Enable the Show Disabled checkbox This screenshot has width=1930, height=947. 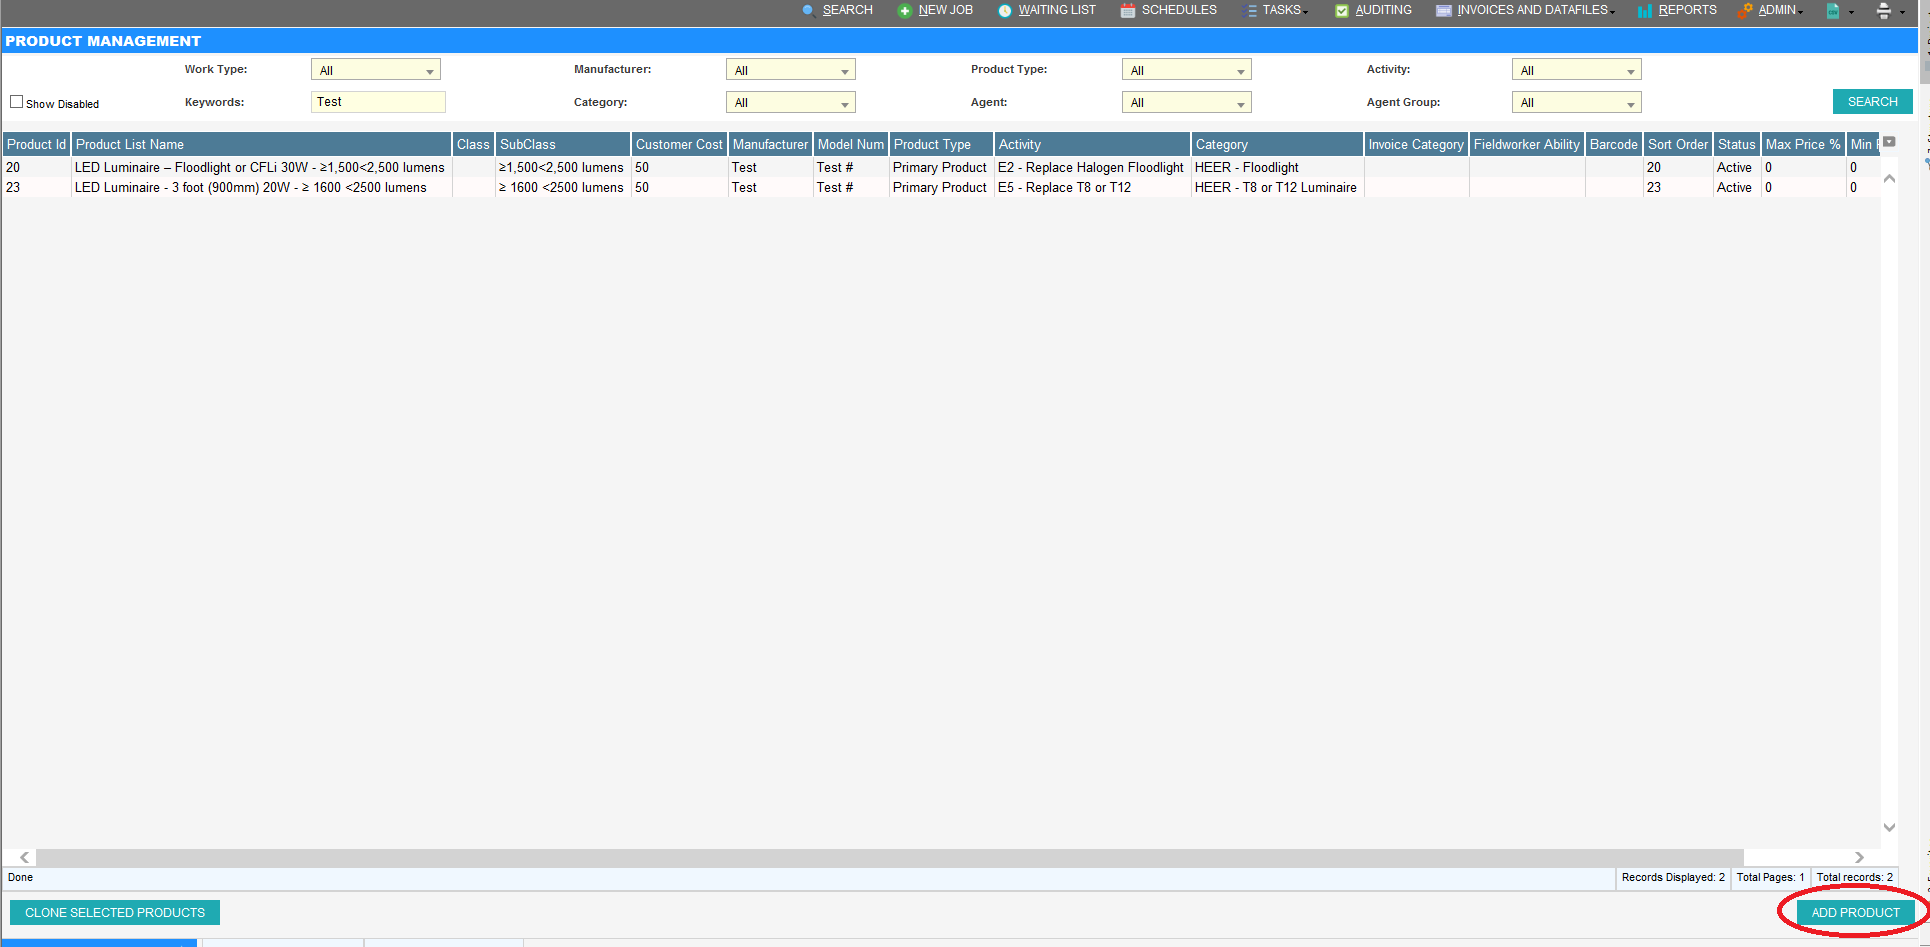[x=17, y=102]
